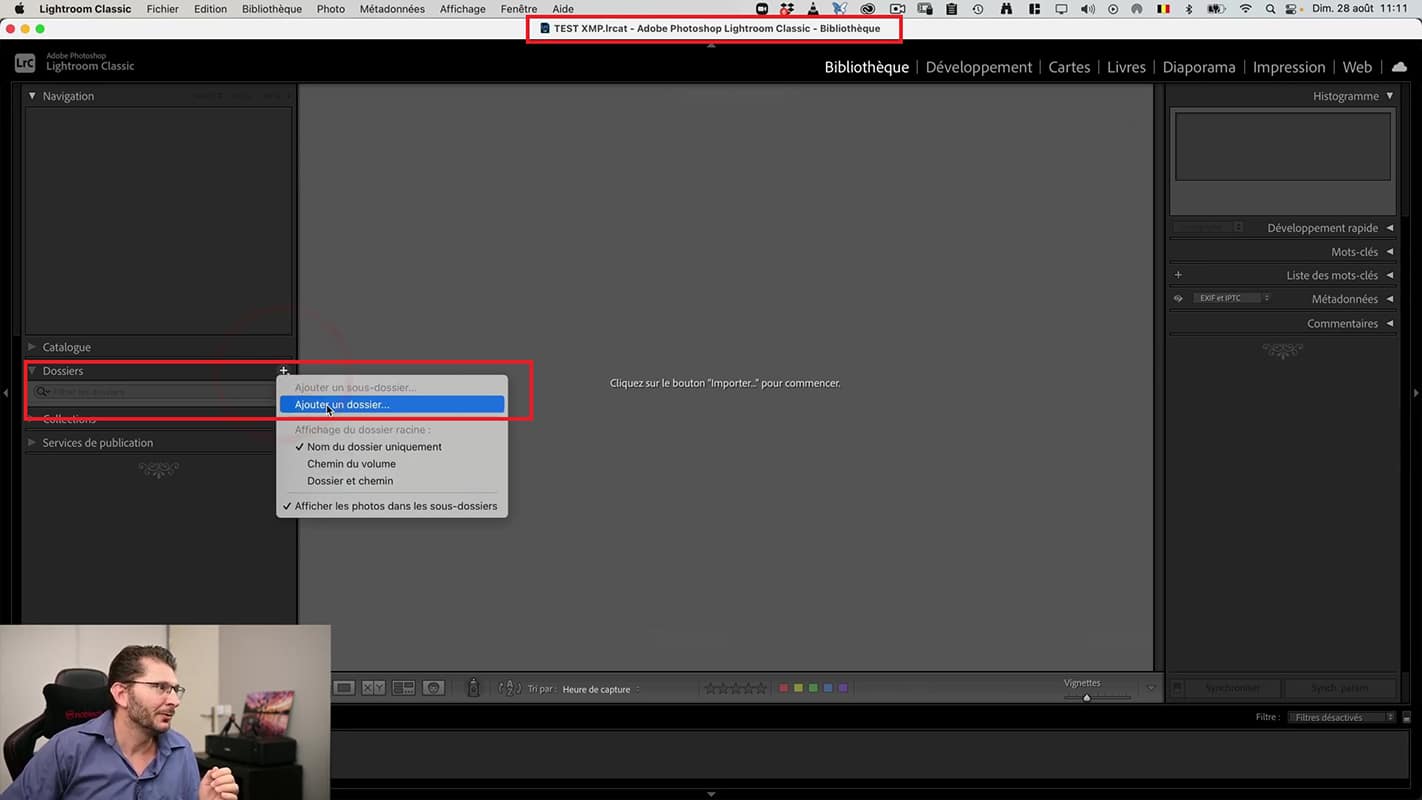
Task: Open toolbar content options arrow
Action: point(1151,688)
